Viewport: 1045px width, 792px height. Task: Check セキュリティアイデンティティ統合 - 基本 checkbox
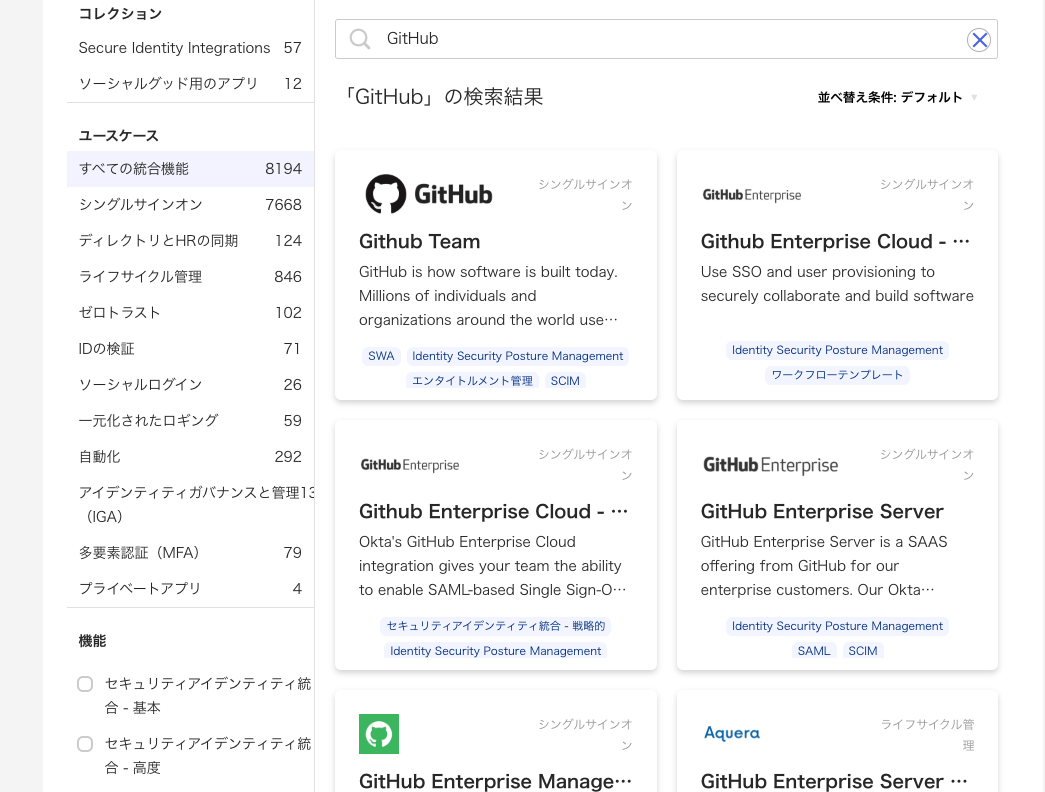point(85,684)
